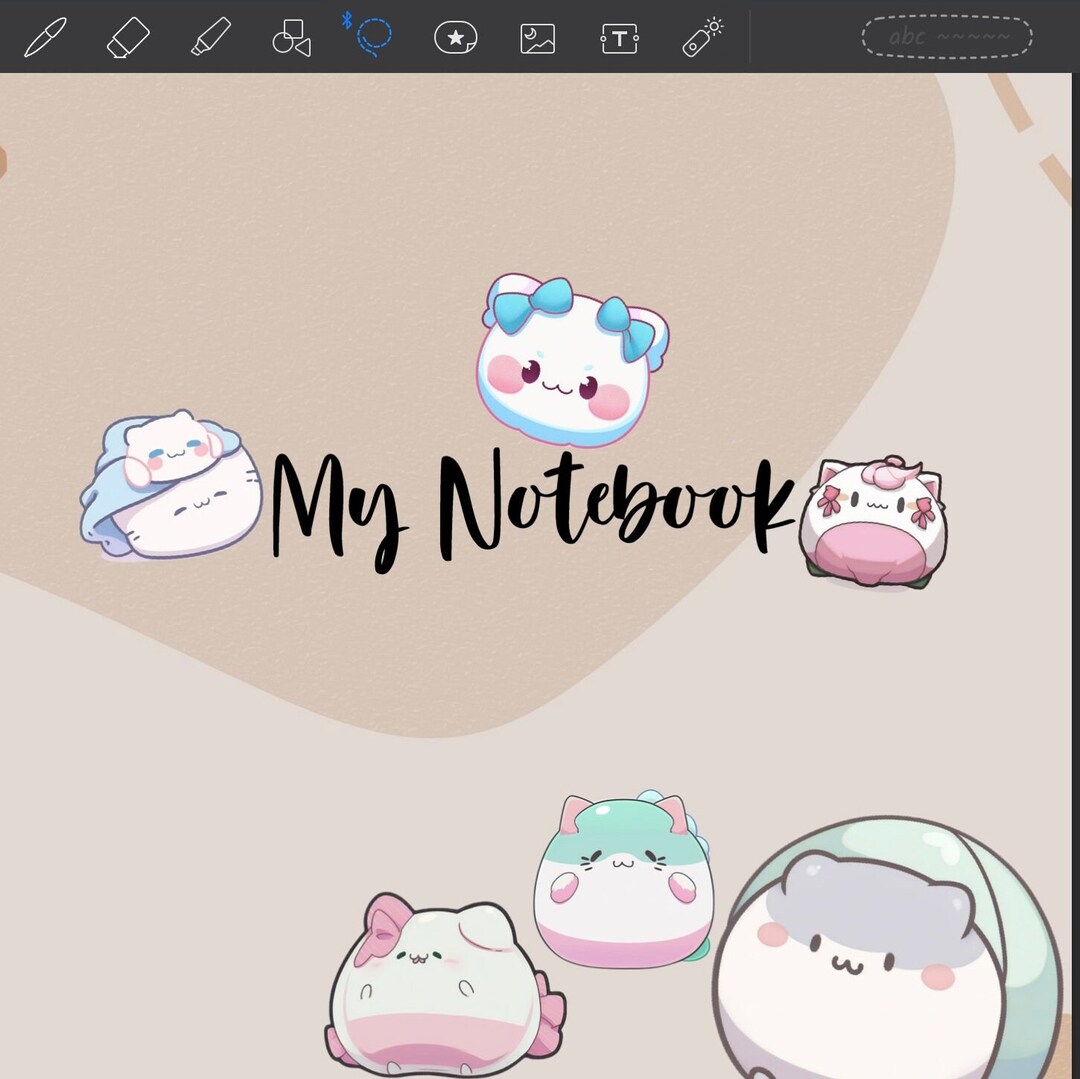Select the Eraser tool
This screenshot has height=1079, width=1080.
127,35
